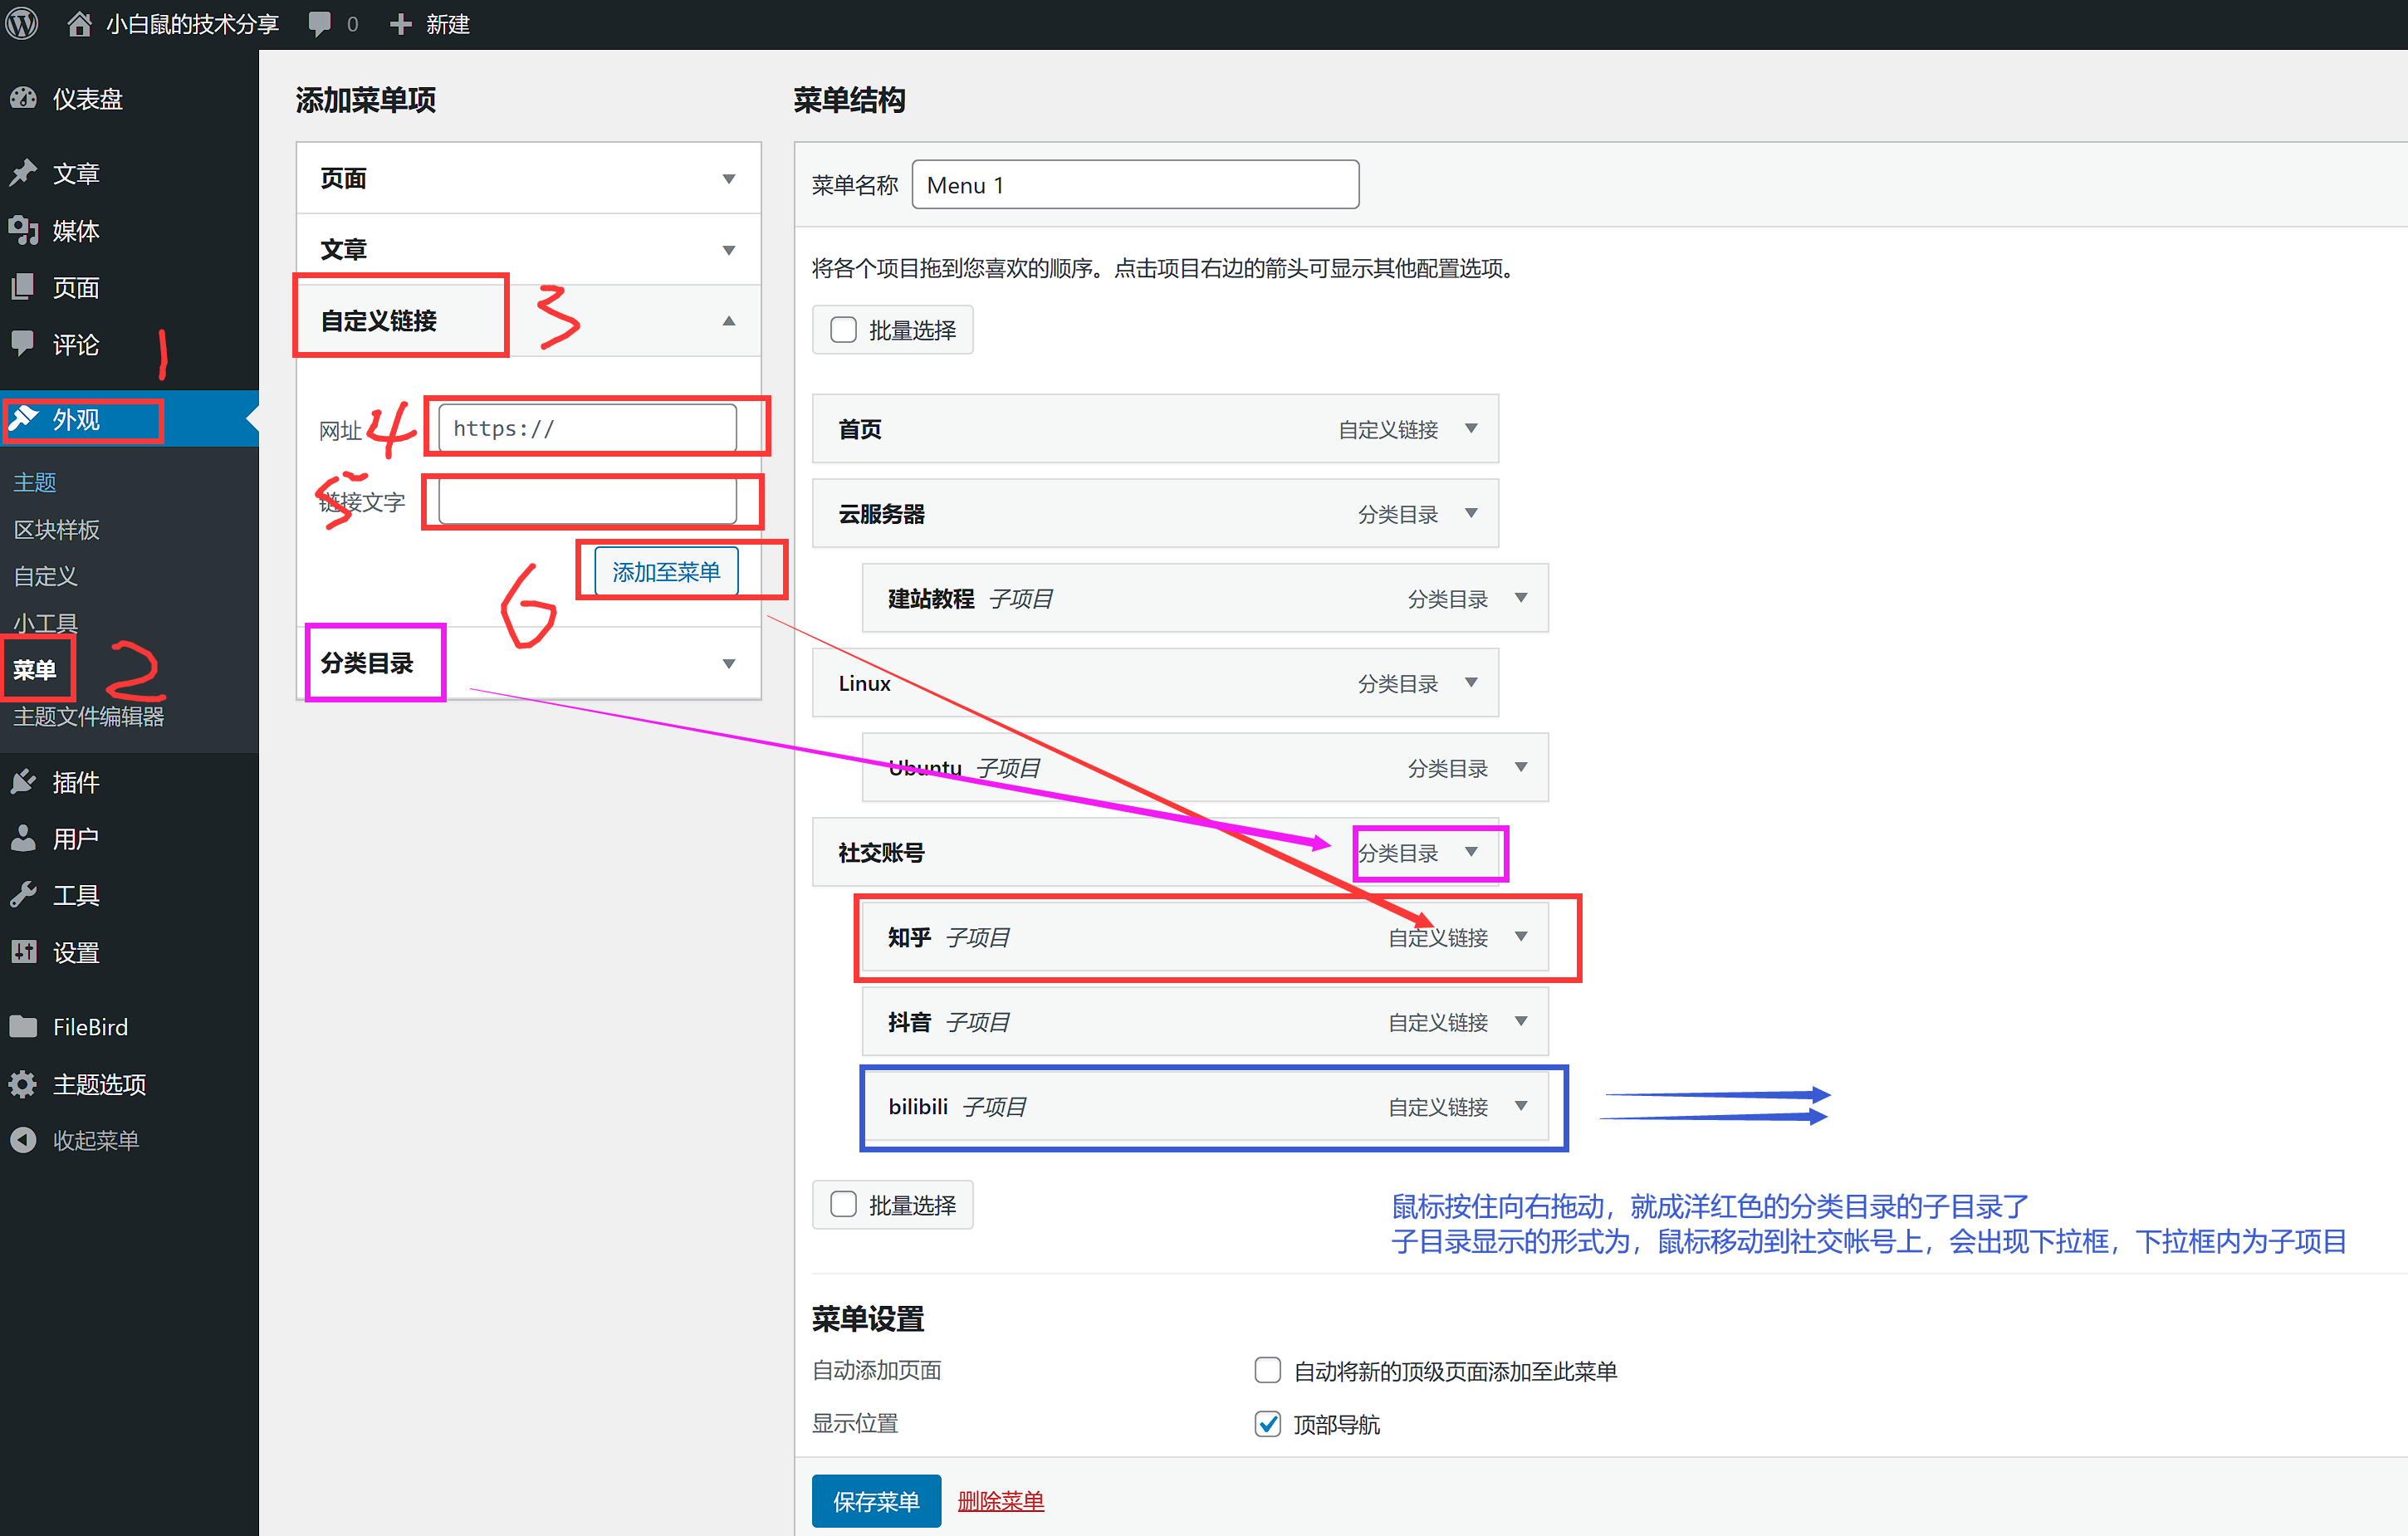
Task: Expand the 云服务器 menu item arrow
Action: click(x=1471, y=513)
